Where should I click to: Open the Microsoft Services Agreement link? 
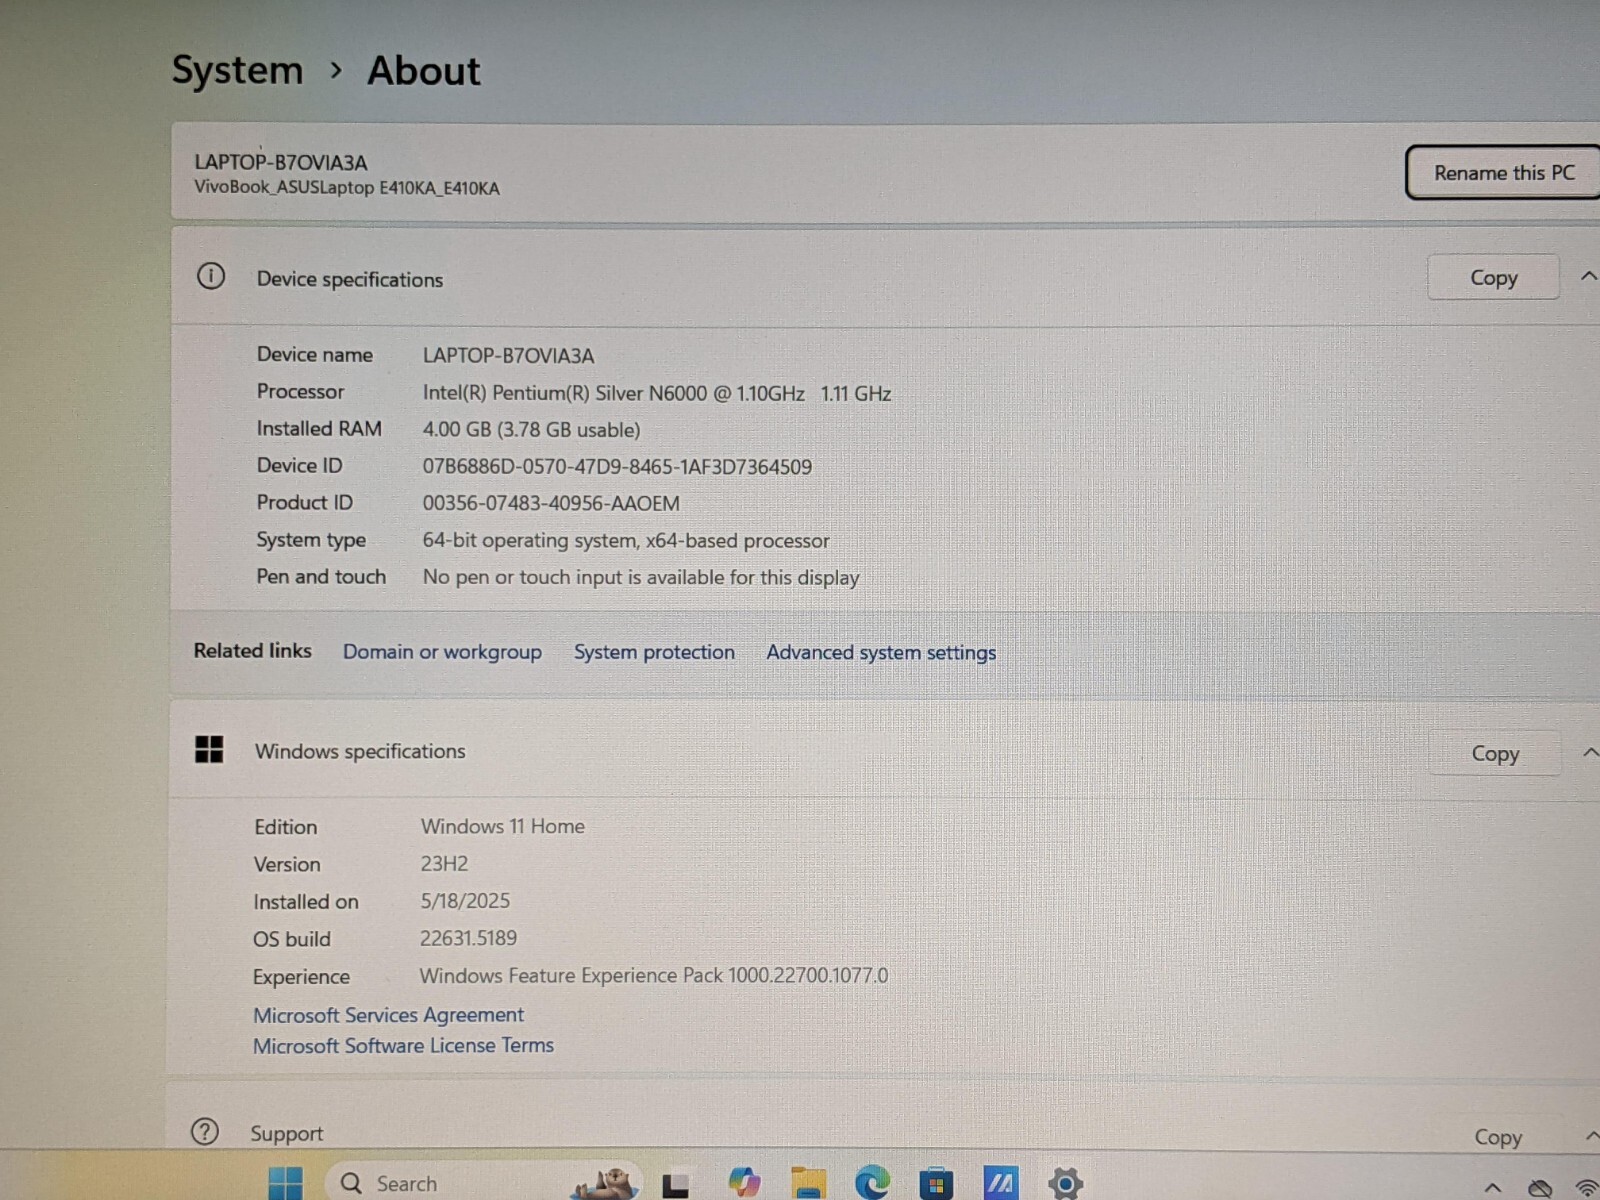(x=388, y=1015)
